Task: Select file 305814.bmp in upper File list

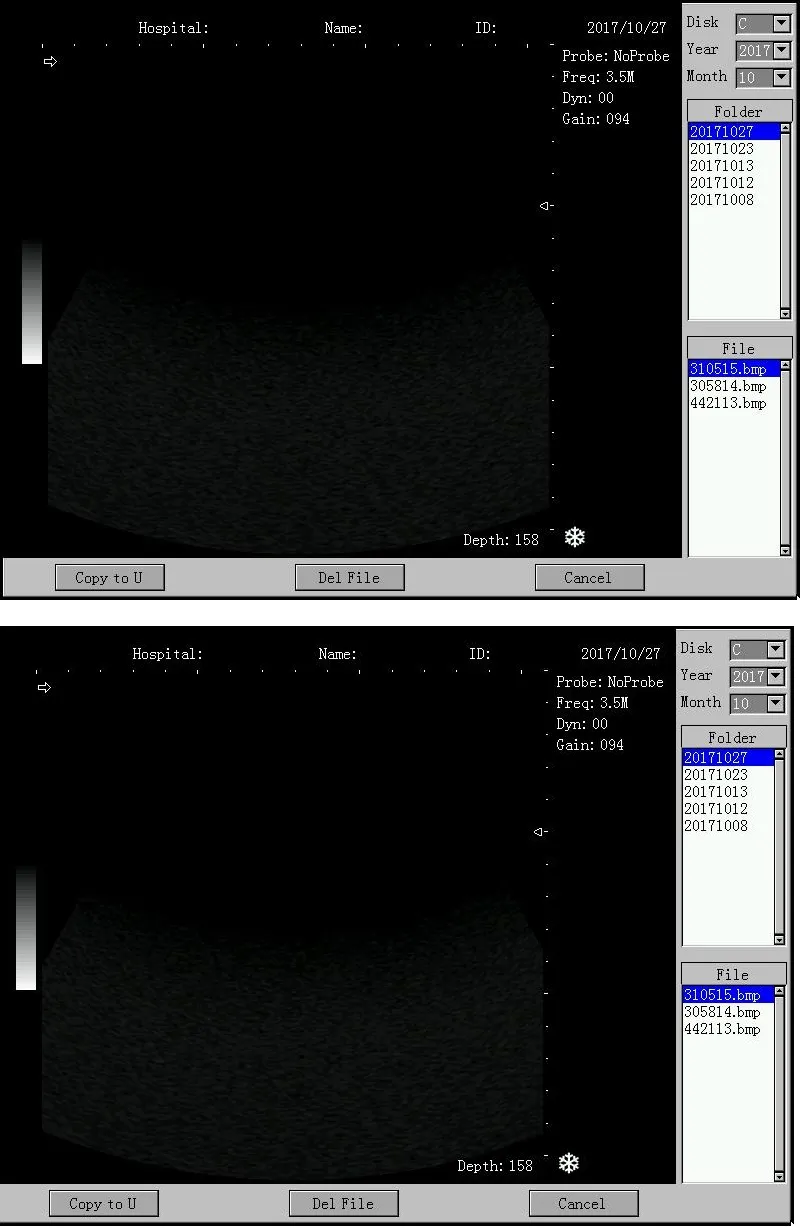Action: tap(728, 386)
